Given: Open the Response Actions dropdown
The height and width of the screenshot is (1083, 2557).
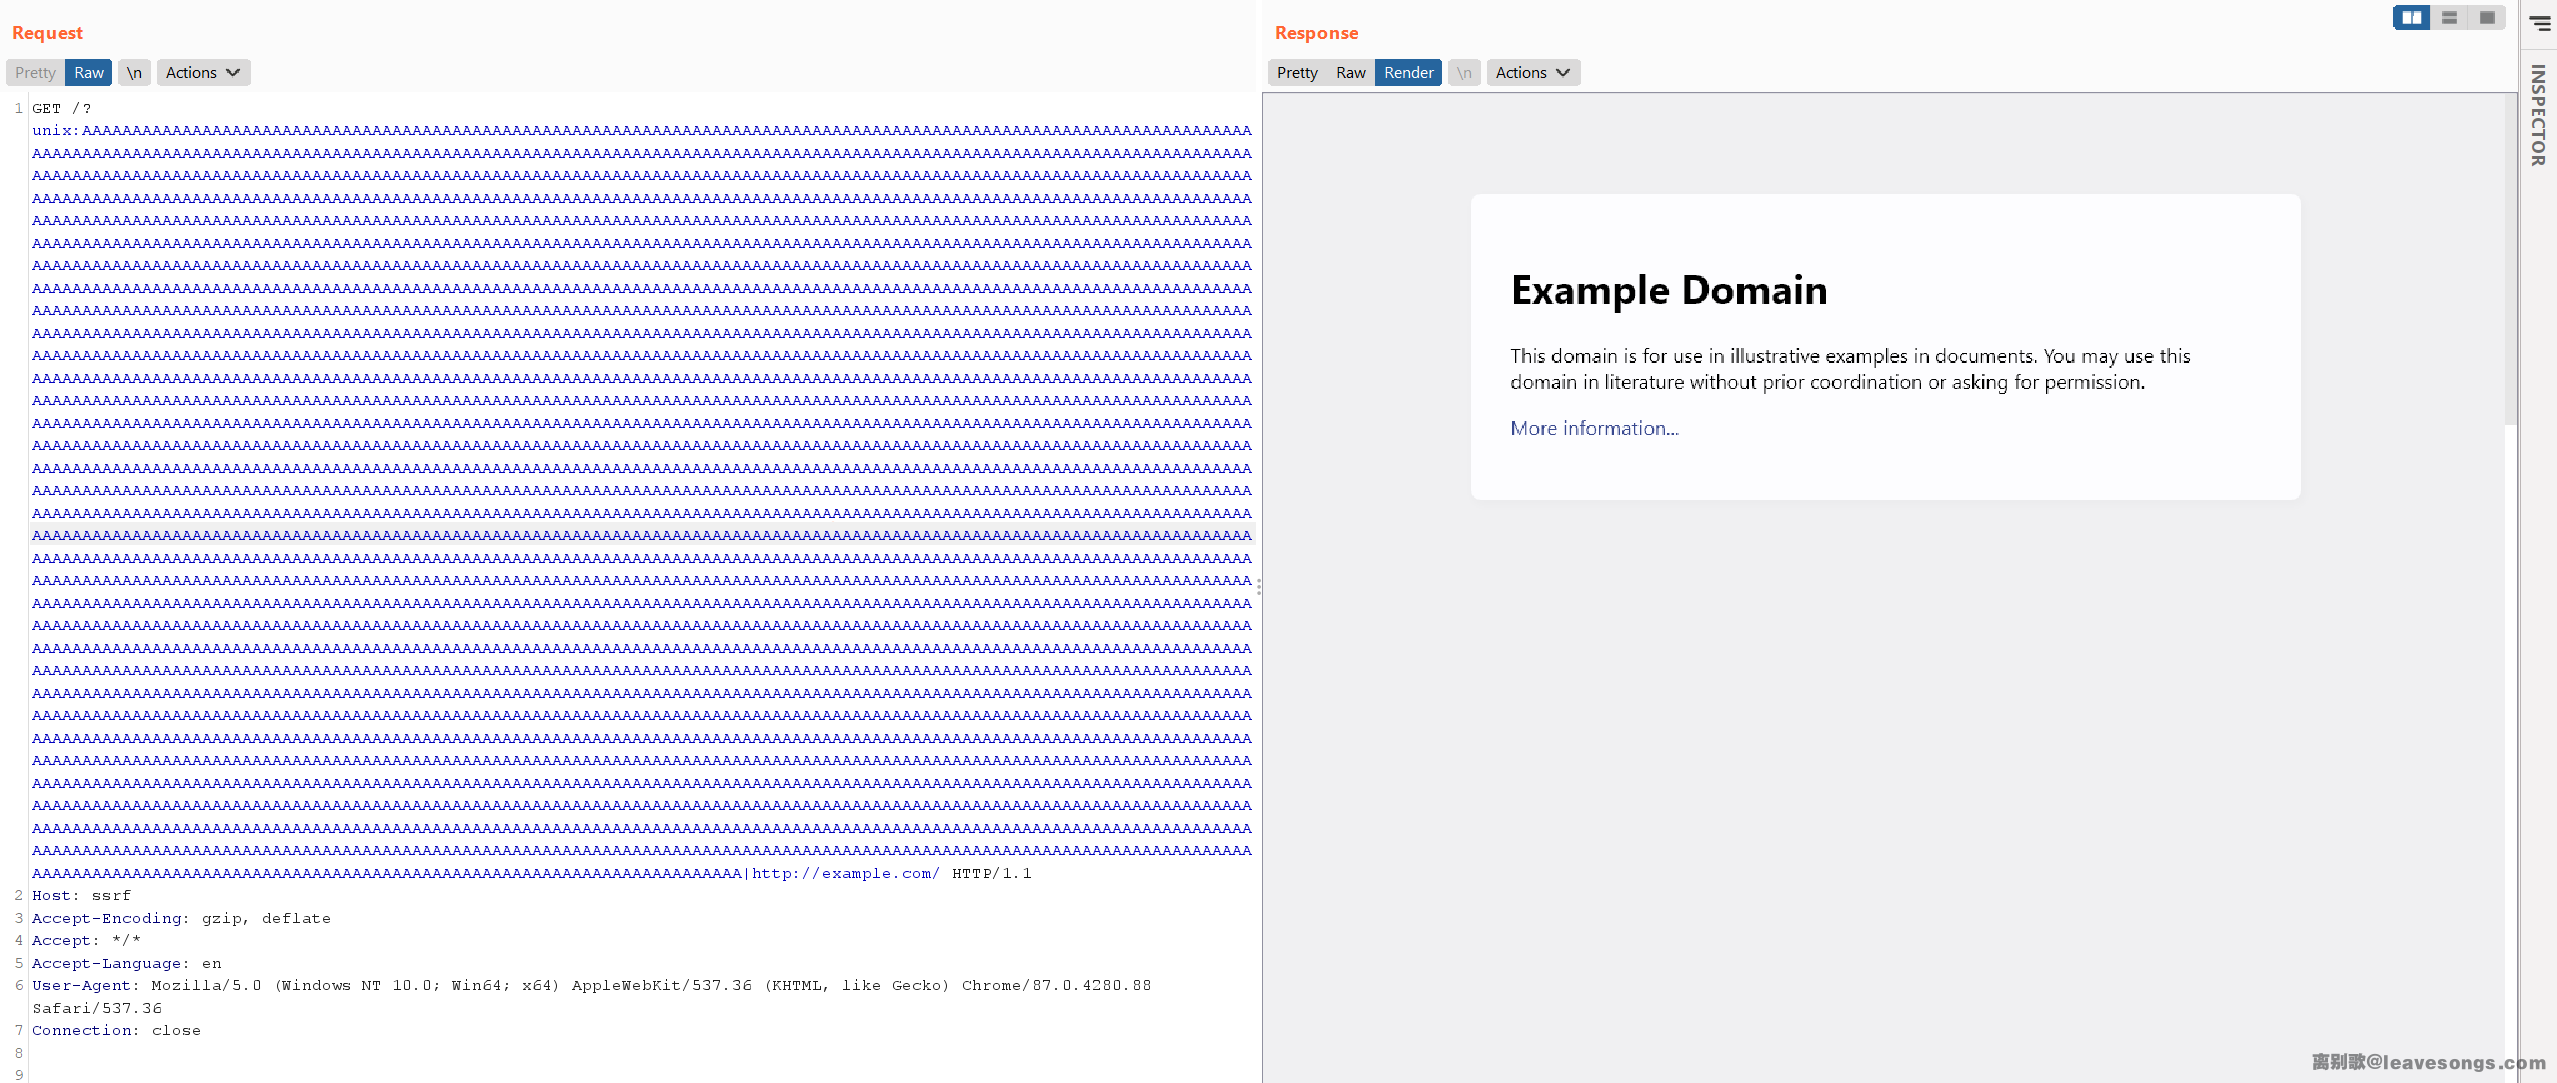Looking at the screenshot, I should coord(1532,72).
